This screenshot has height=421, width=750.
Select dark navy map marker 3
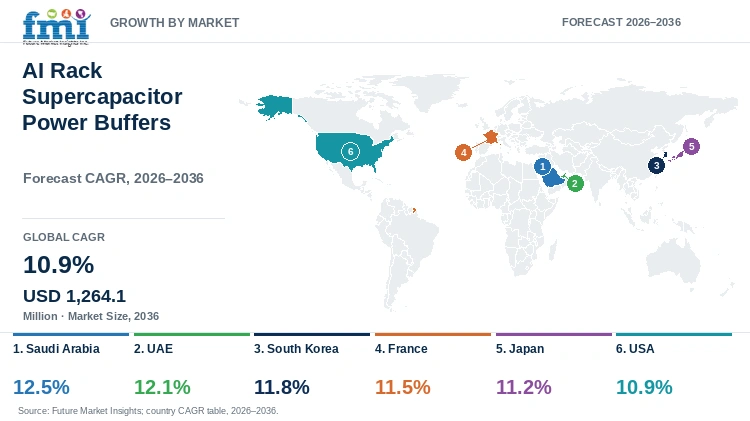(x=656, y=166)
